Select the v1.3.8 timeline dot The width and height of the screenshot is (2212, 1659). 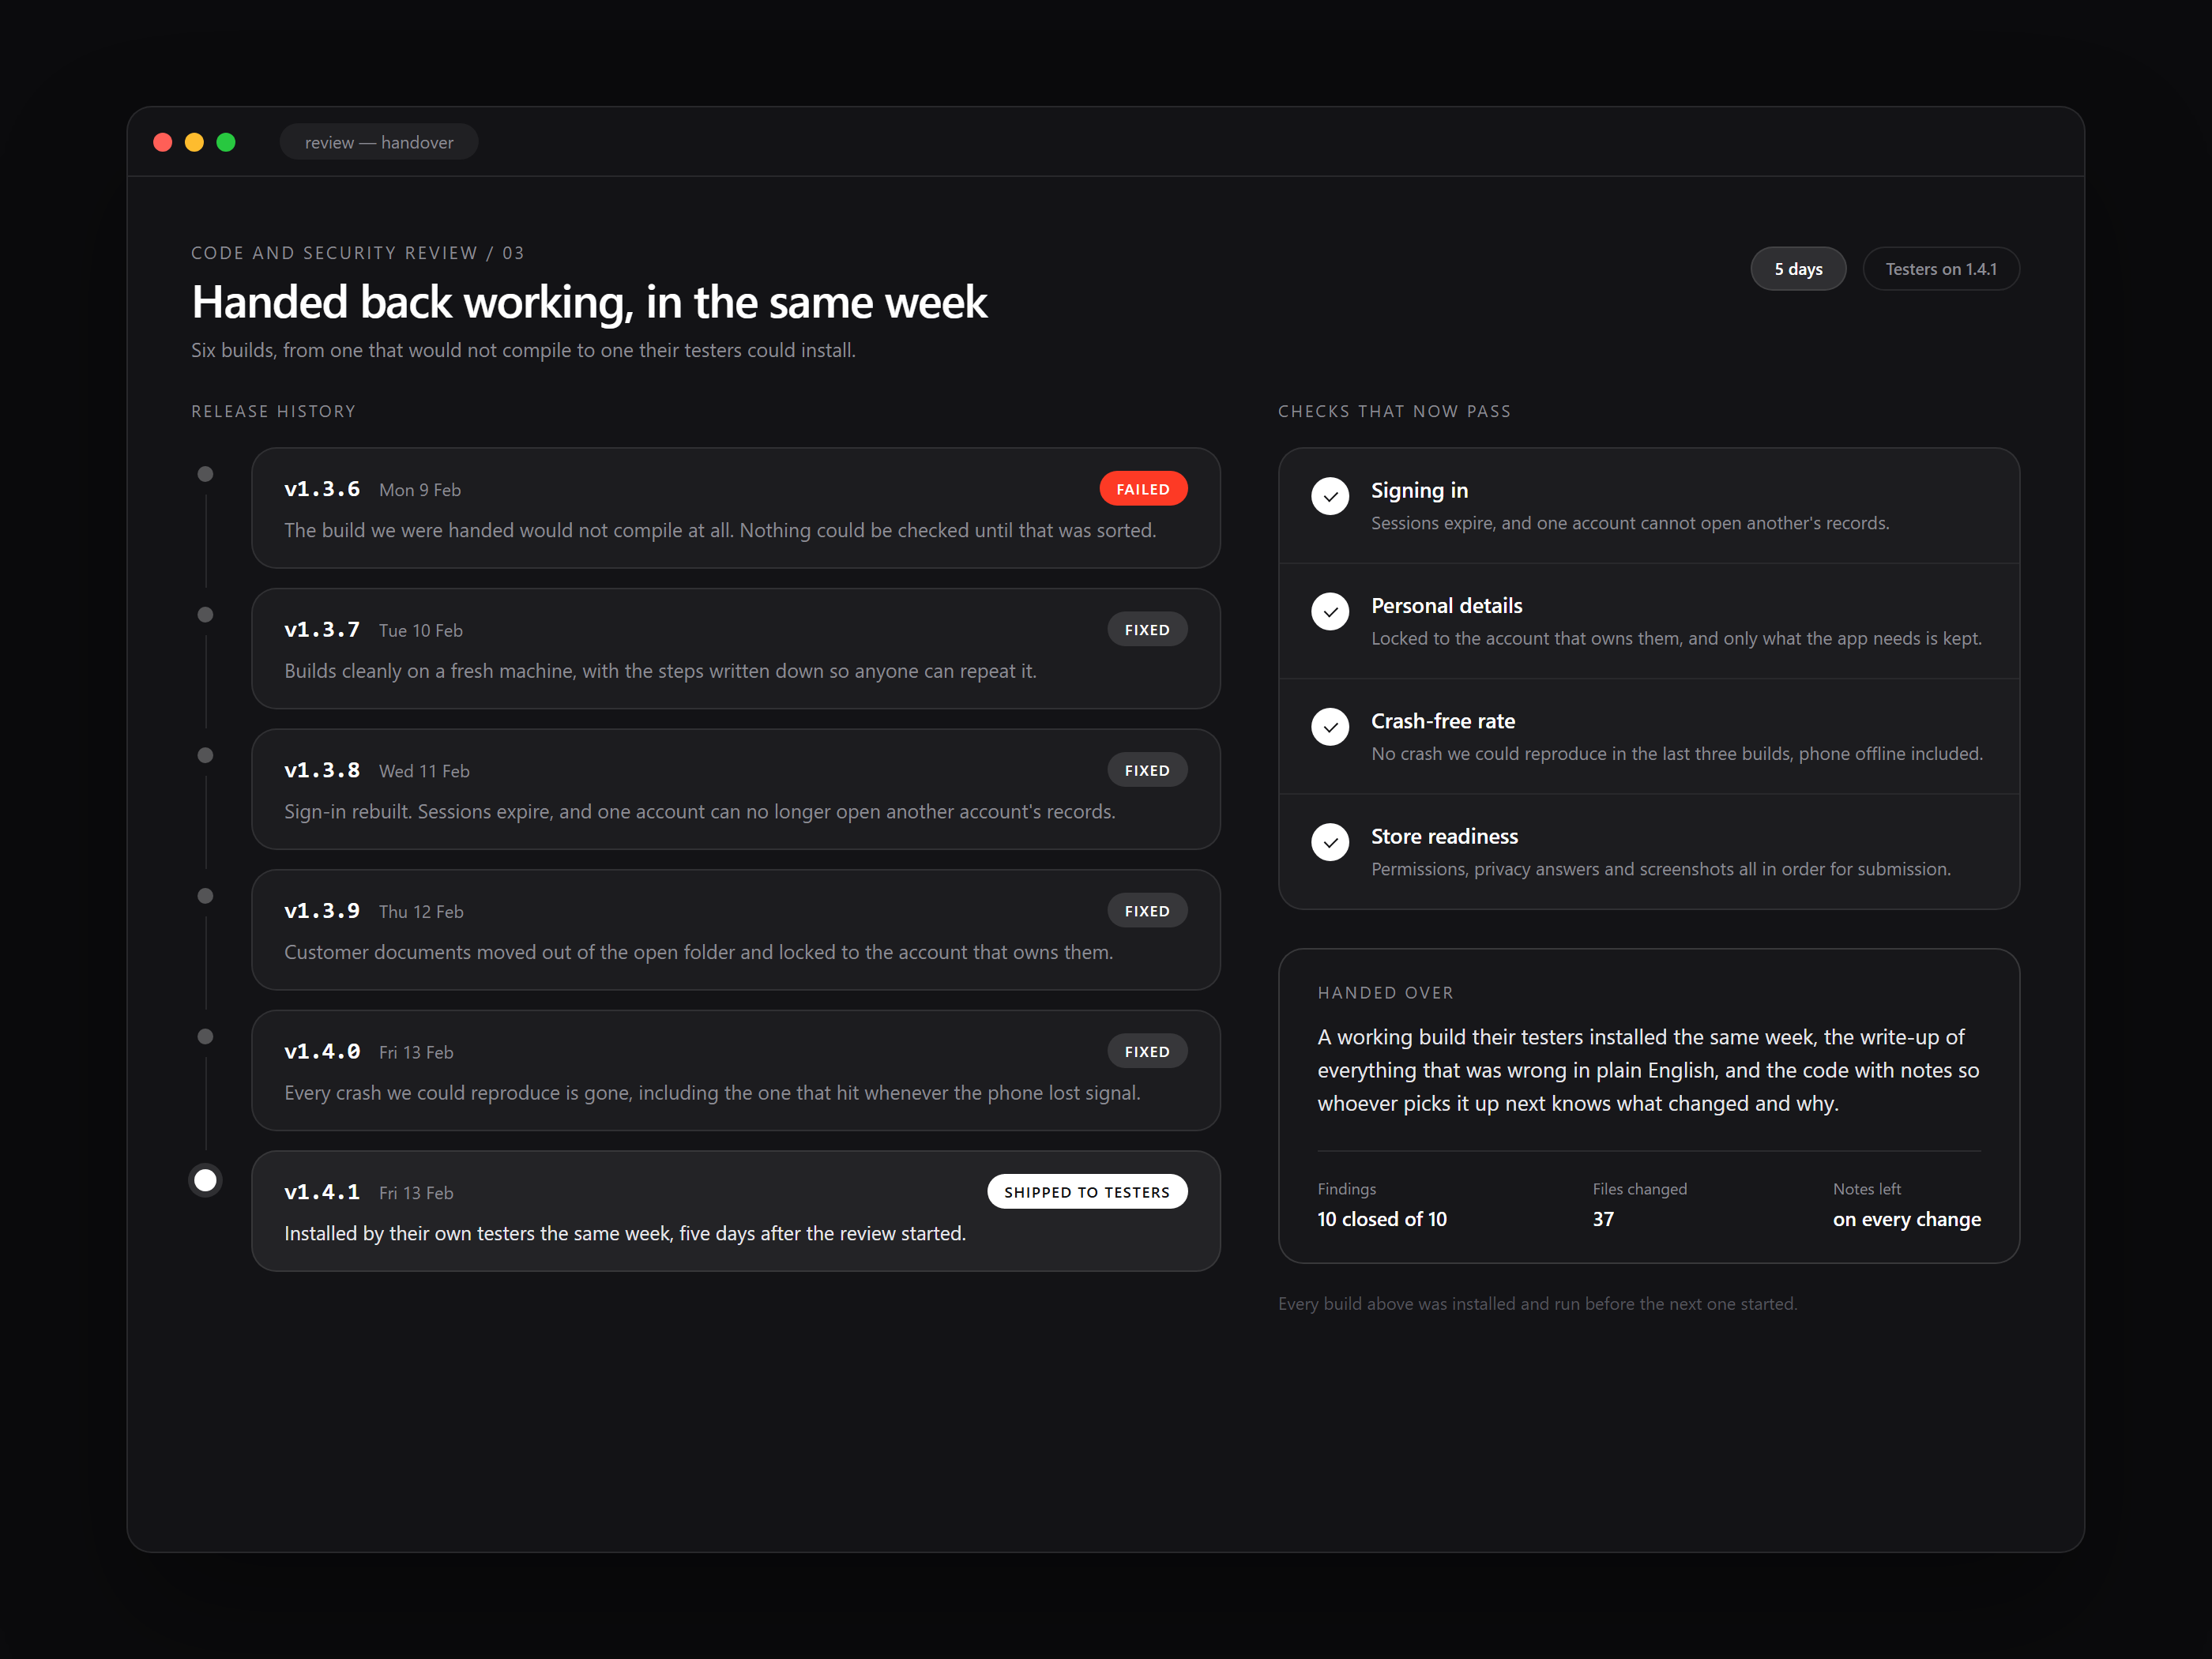click(x=205, y=755)
